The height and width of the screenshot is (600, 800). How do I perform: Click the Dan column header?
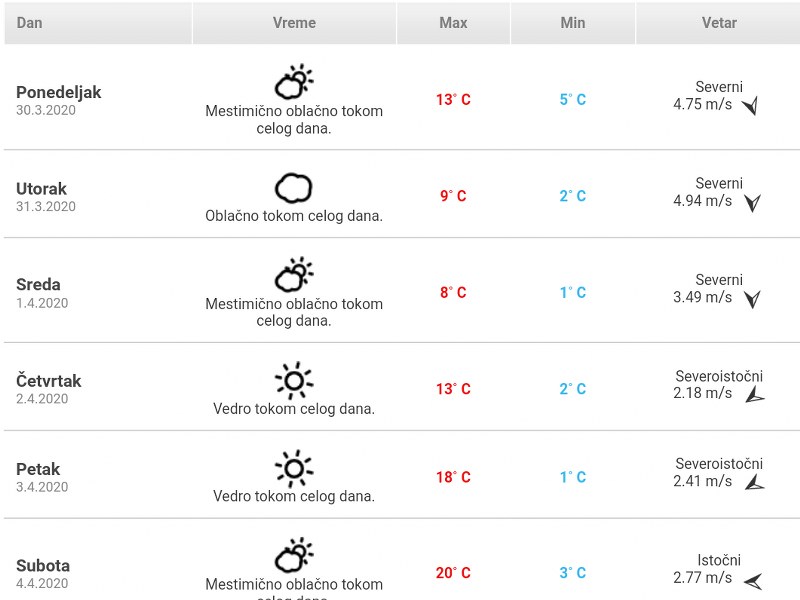point(28,23)
